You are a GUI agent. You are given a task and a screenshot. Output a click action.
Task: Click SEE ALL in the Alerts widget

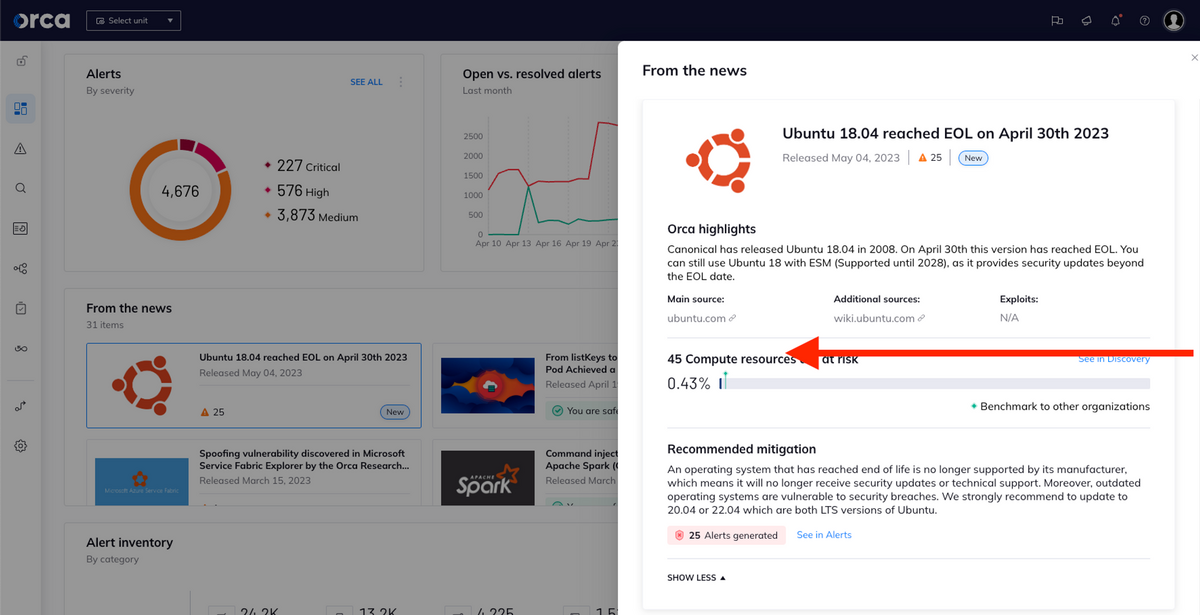point(366,82)
